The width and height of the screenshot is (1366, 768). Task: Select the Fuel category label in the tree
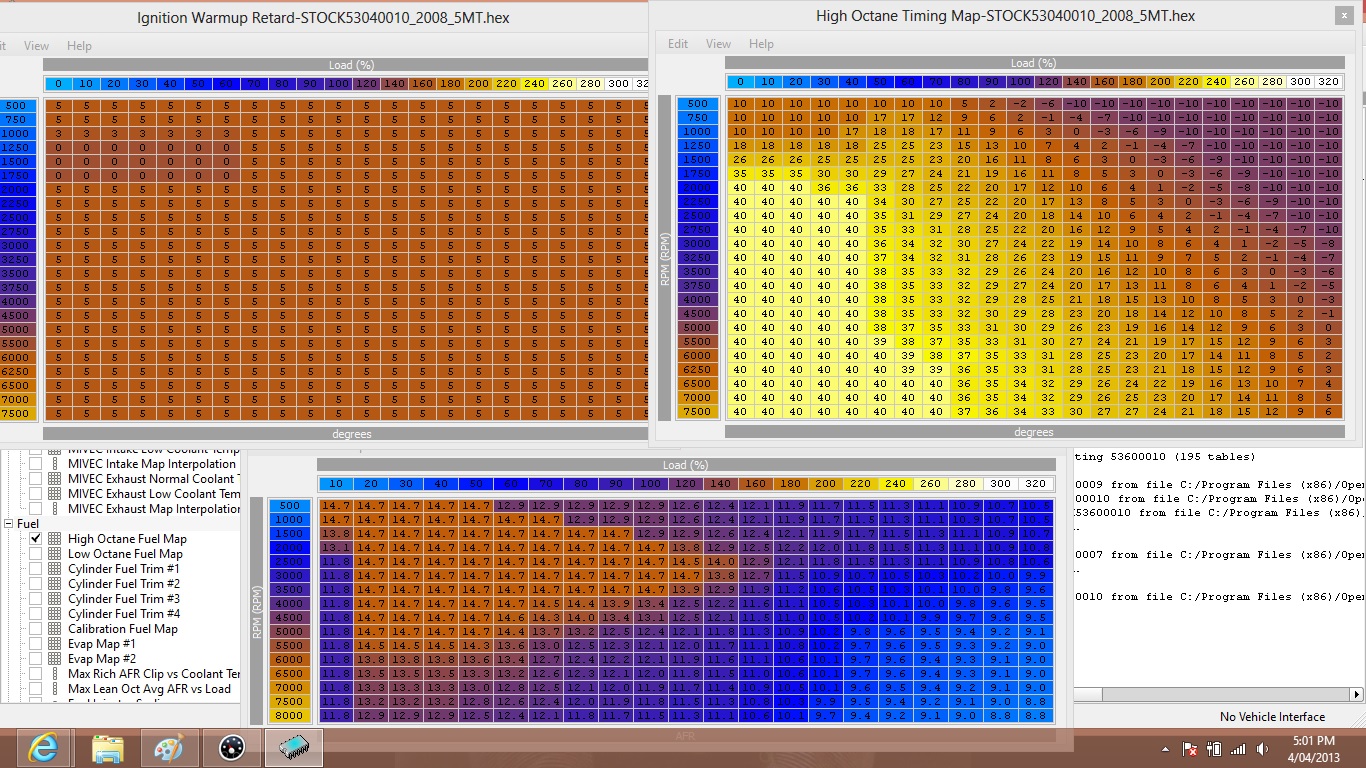pos(28,524)
